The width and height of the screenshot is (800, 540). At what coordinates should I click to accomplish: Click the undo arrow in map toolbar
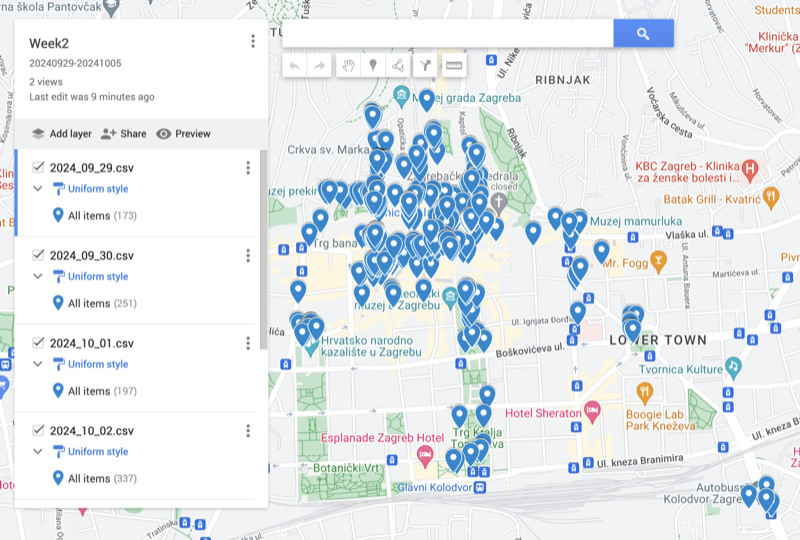[x=295, y=66]
